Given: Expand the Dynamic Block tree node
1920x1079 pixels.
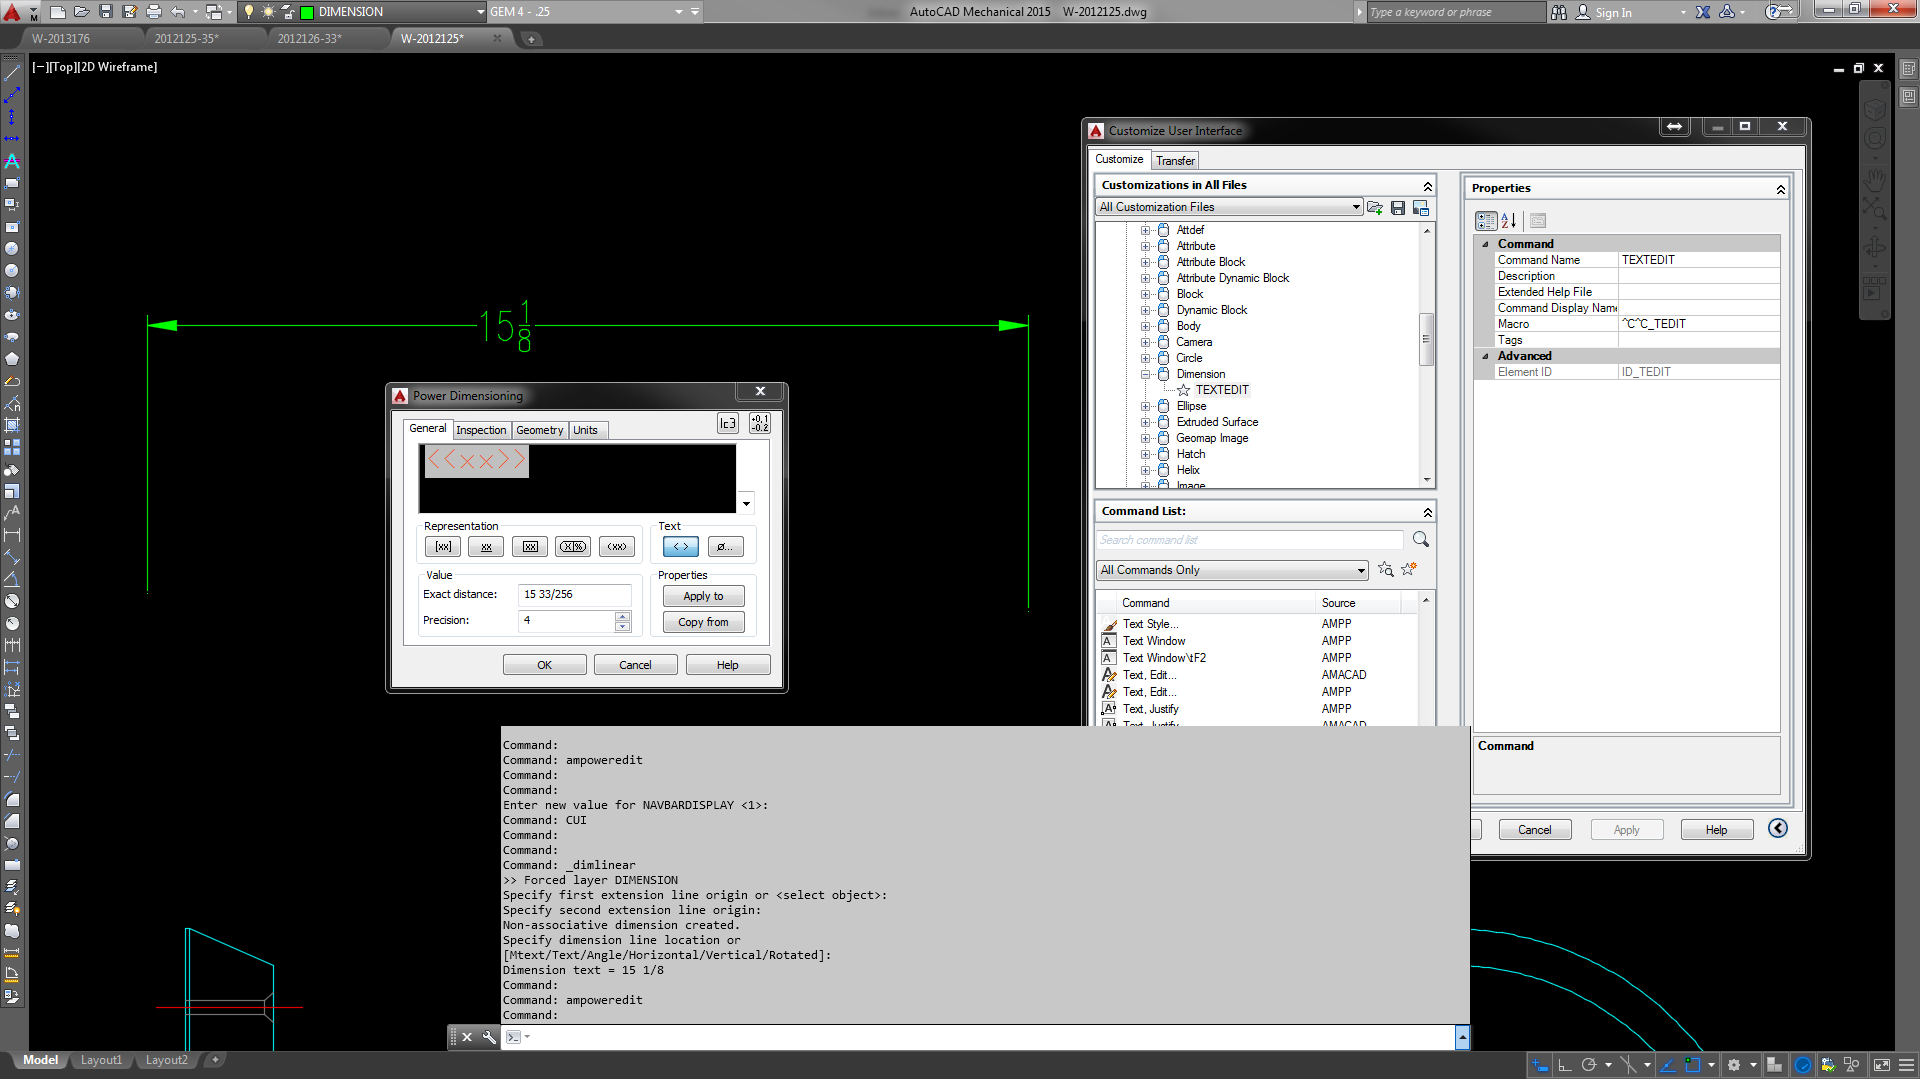Looking at the screenshot, I should tap(1146, 310).
